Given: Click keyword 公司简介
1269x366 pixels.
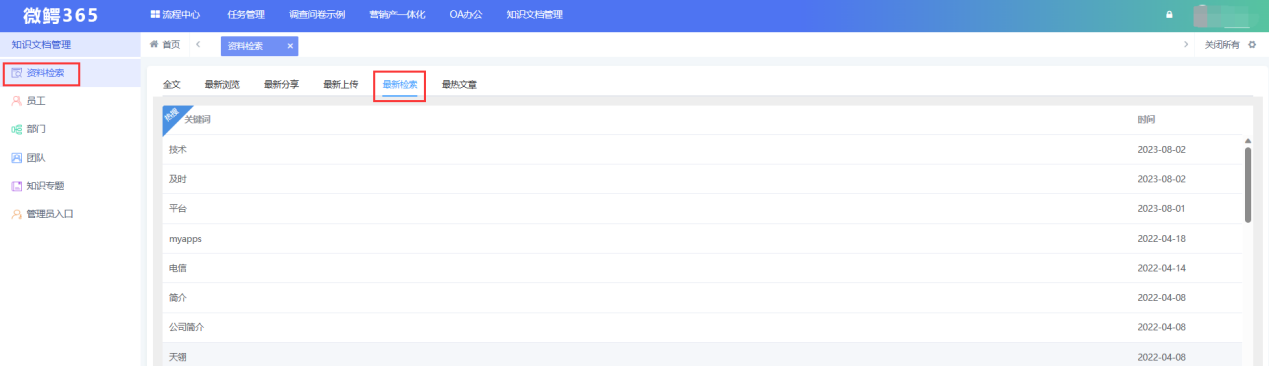Looking at the screenshot, I should coord(187,327).
